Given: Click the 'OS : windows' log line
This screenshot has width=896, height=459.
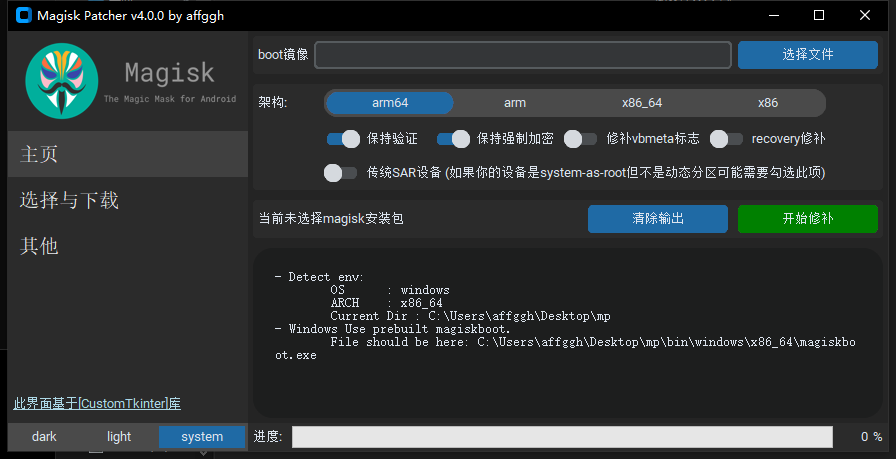Looking at the screenshot, I should pos(390,290).
